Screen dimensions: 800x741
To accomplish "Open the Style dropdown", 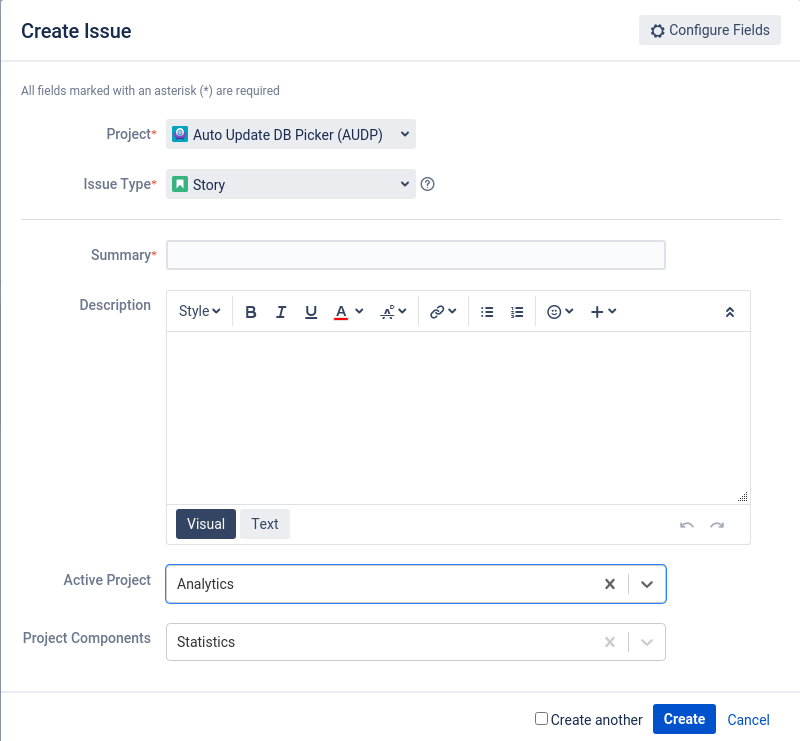I will (199, 311).
